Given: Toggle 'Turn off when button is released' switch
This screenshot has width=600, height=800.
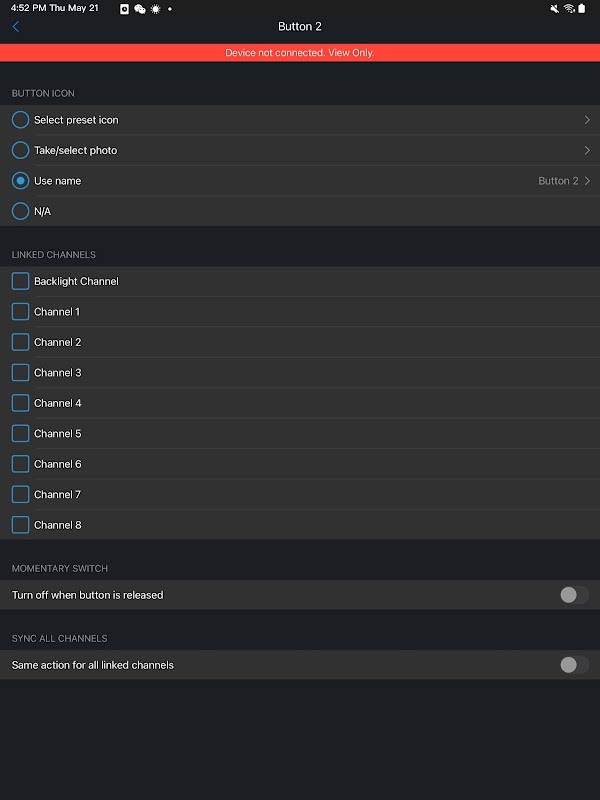Looking at the screenshot, I should pos(573,595).
